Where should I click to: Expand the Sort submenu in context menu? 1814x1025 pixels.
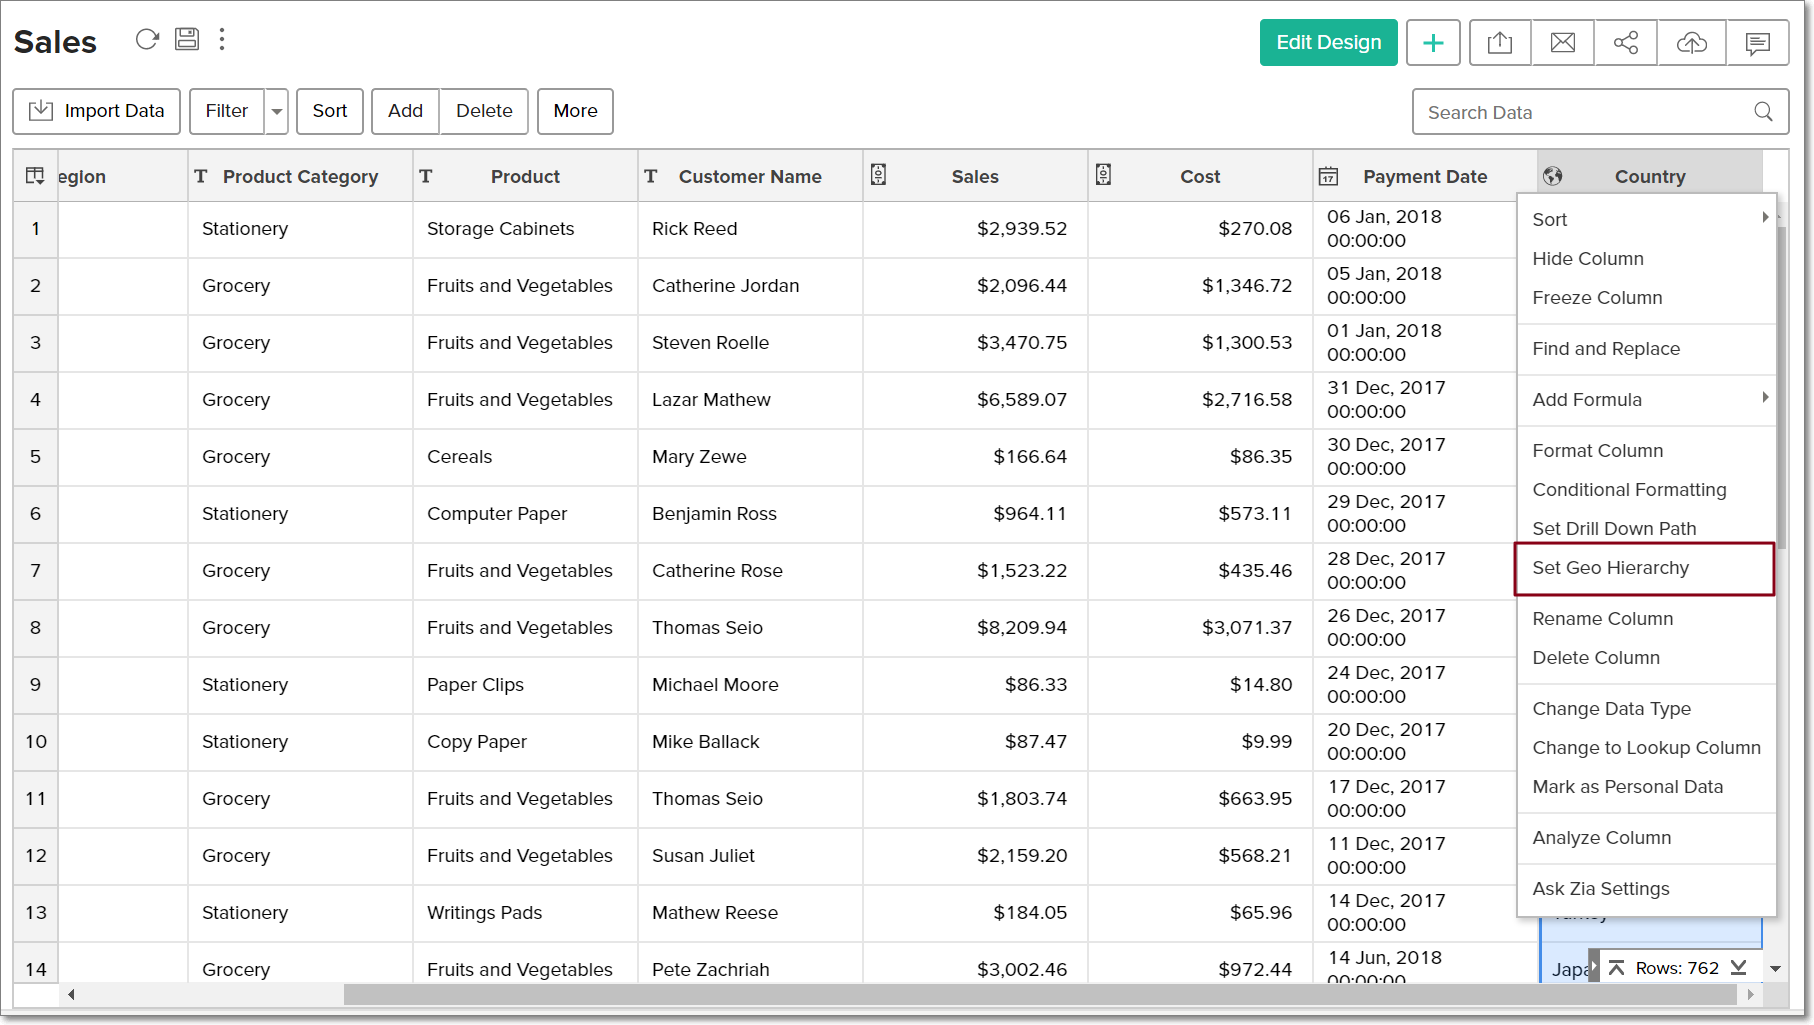[x=1645, y=220]
